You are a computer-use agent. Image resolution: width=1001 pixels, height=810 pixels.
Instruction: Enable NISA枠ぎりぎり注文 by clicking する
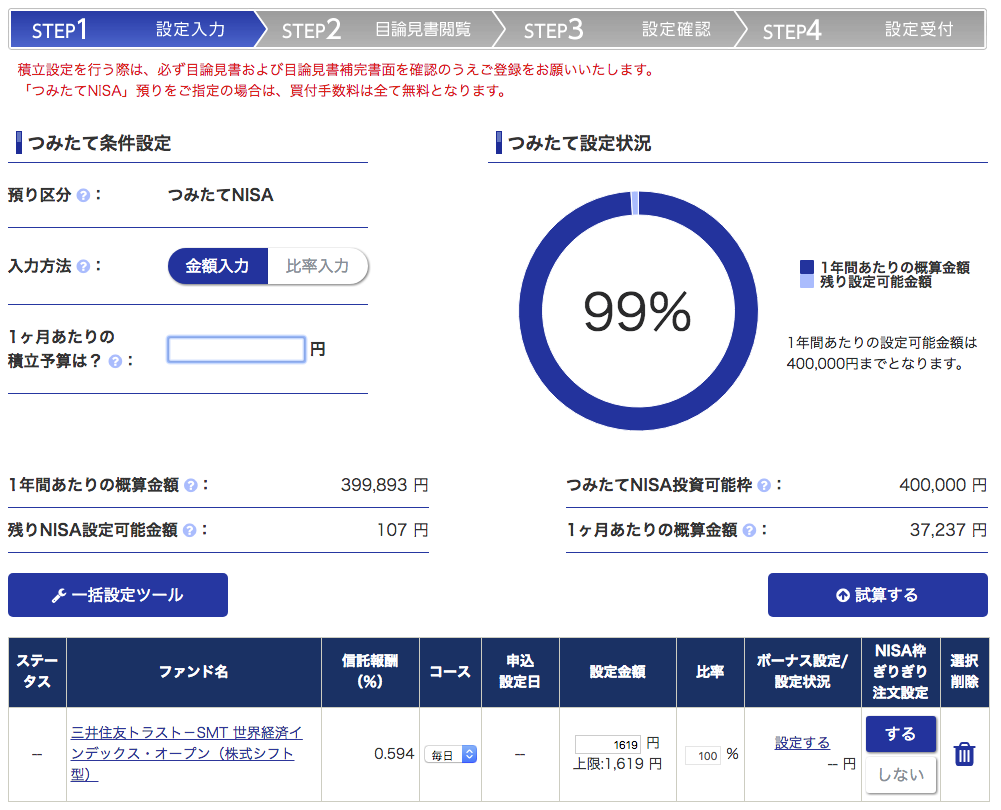[899, 733]
